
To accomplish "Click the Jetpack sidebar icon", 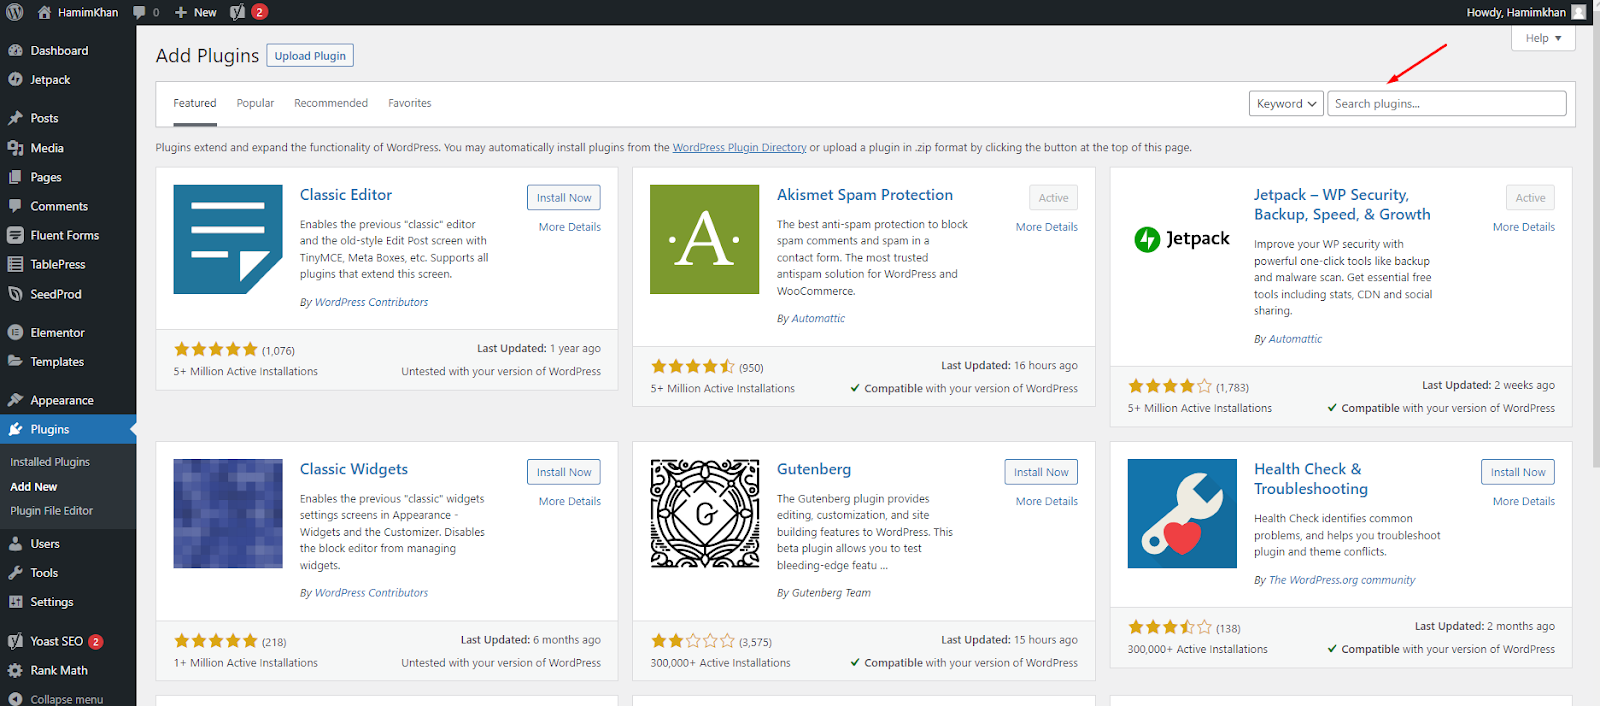I will pos(15,80).
